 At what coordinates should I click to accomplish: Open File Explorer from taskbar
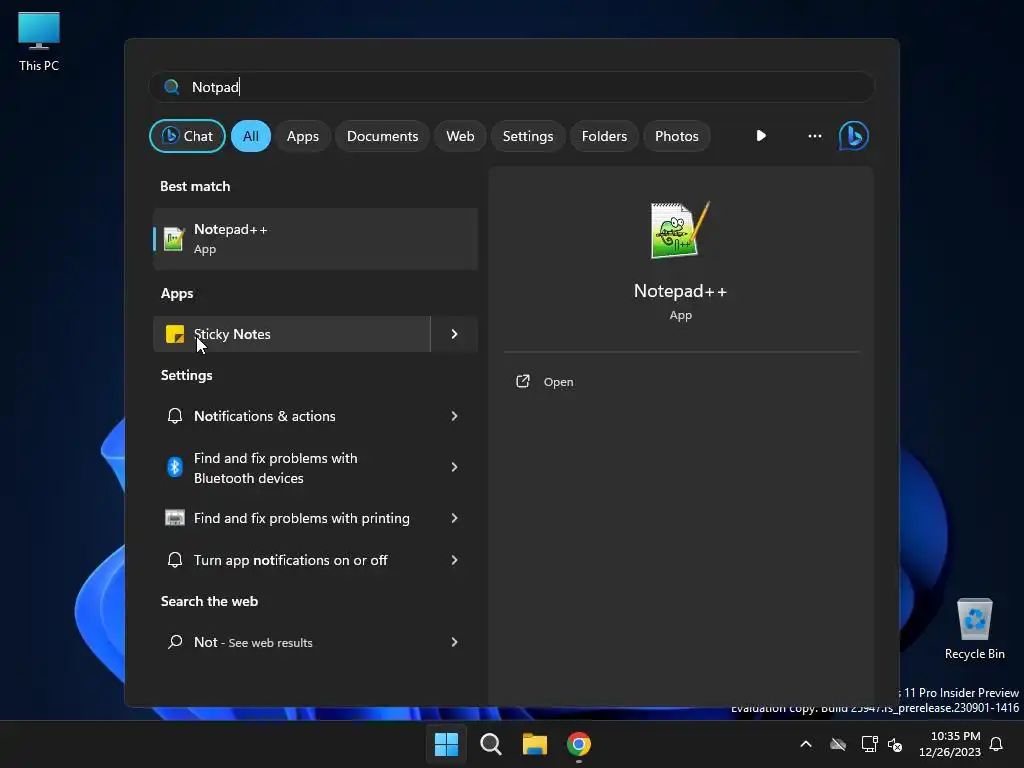(535, 744)
